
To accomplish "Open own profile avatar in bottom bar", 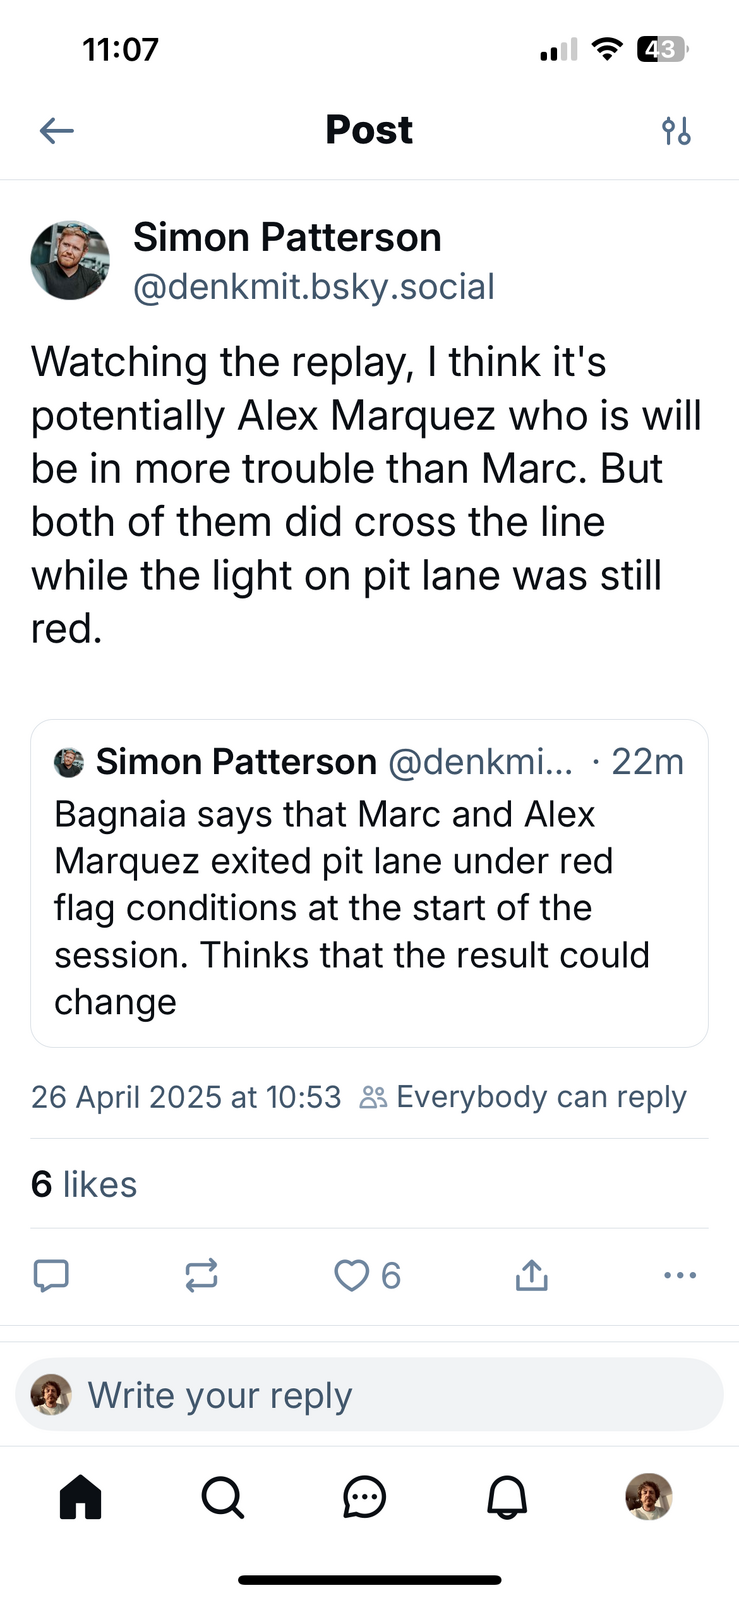I will pyautogui.click(x=649, y=1497).
